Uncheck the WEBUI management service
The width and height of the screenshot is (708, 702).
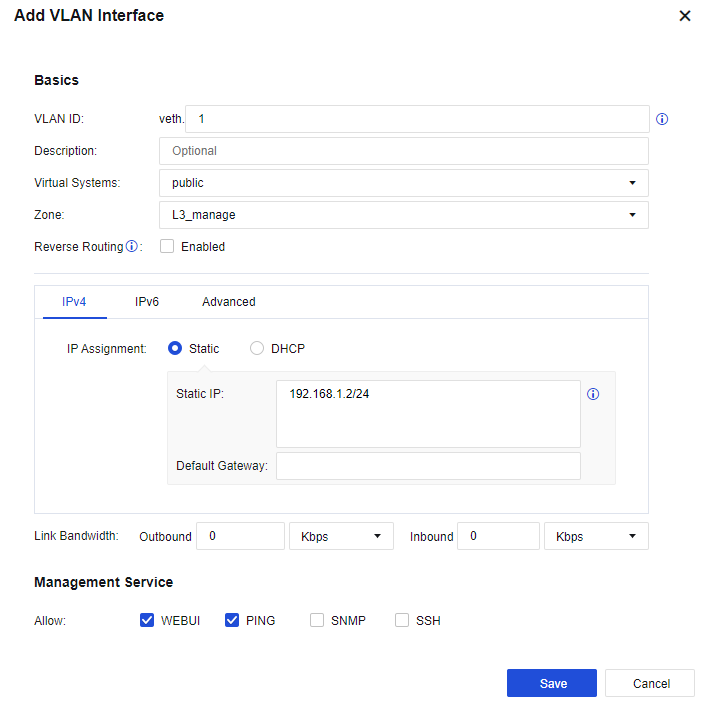coord(148,620)
